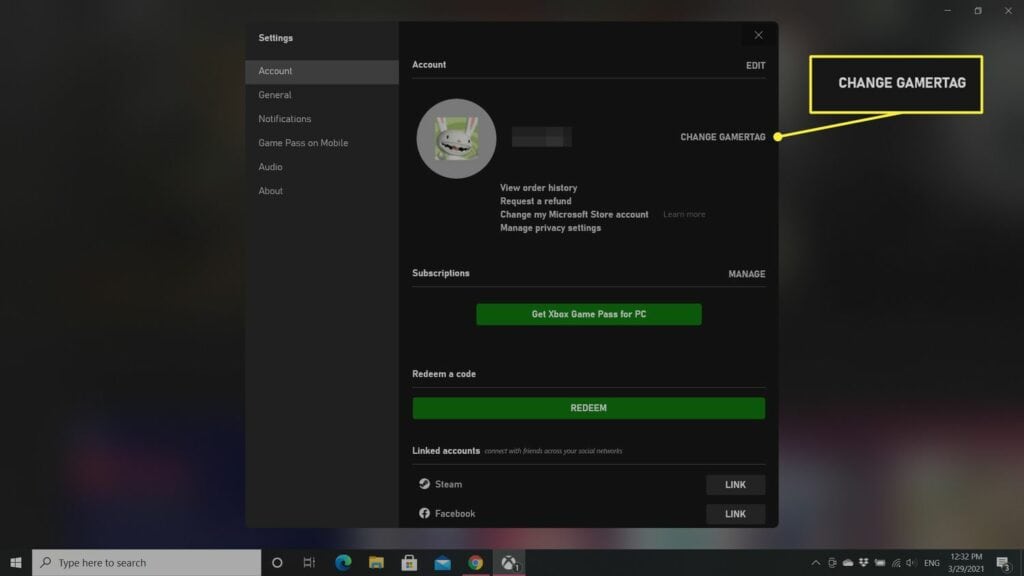
Task: Click the Steam icon under Linked accounts
Action: (x=424, y=484)
